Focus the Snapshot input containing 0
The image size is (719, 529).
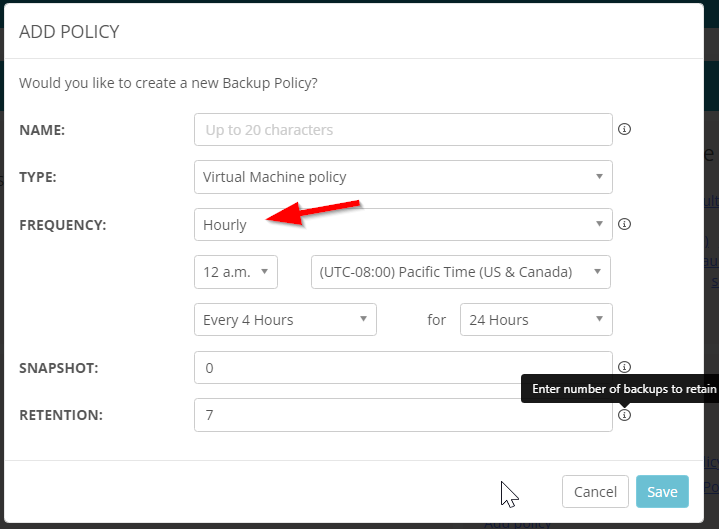tap(402, 367)
